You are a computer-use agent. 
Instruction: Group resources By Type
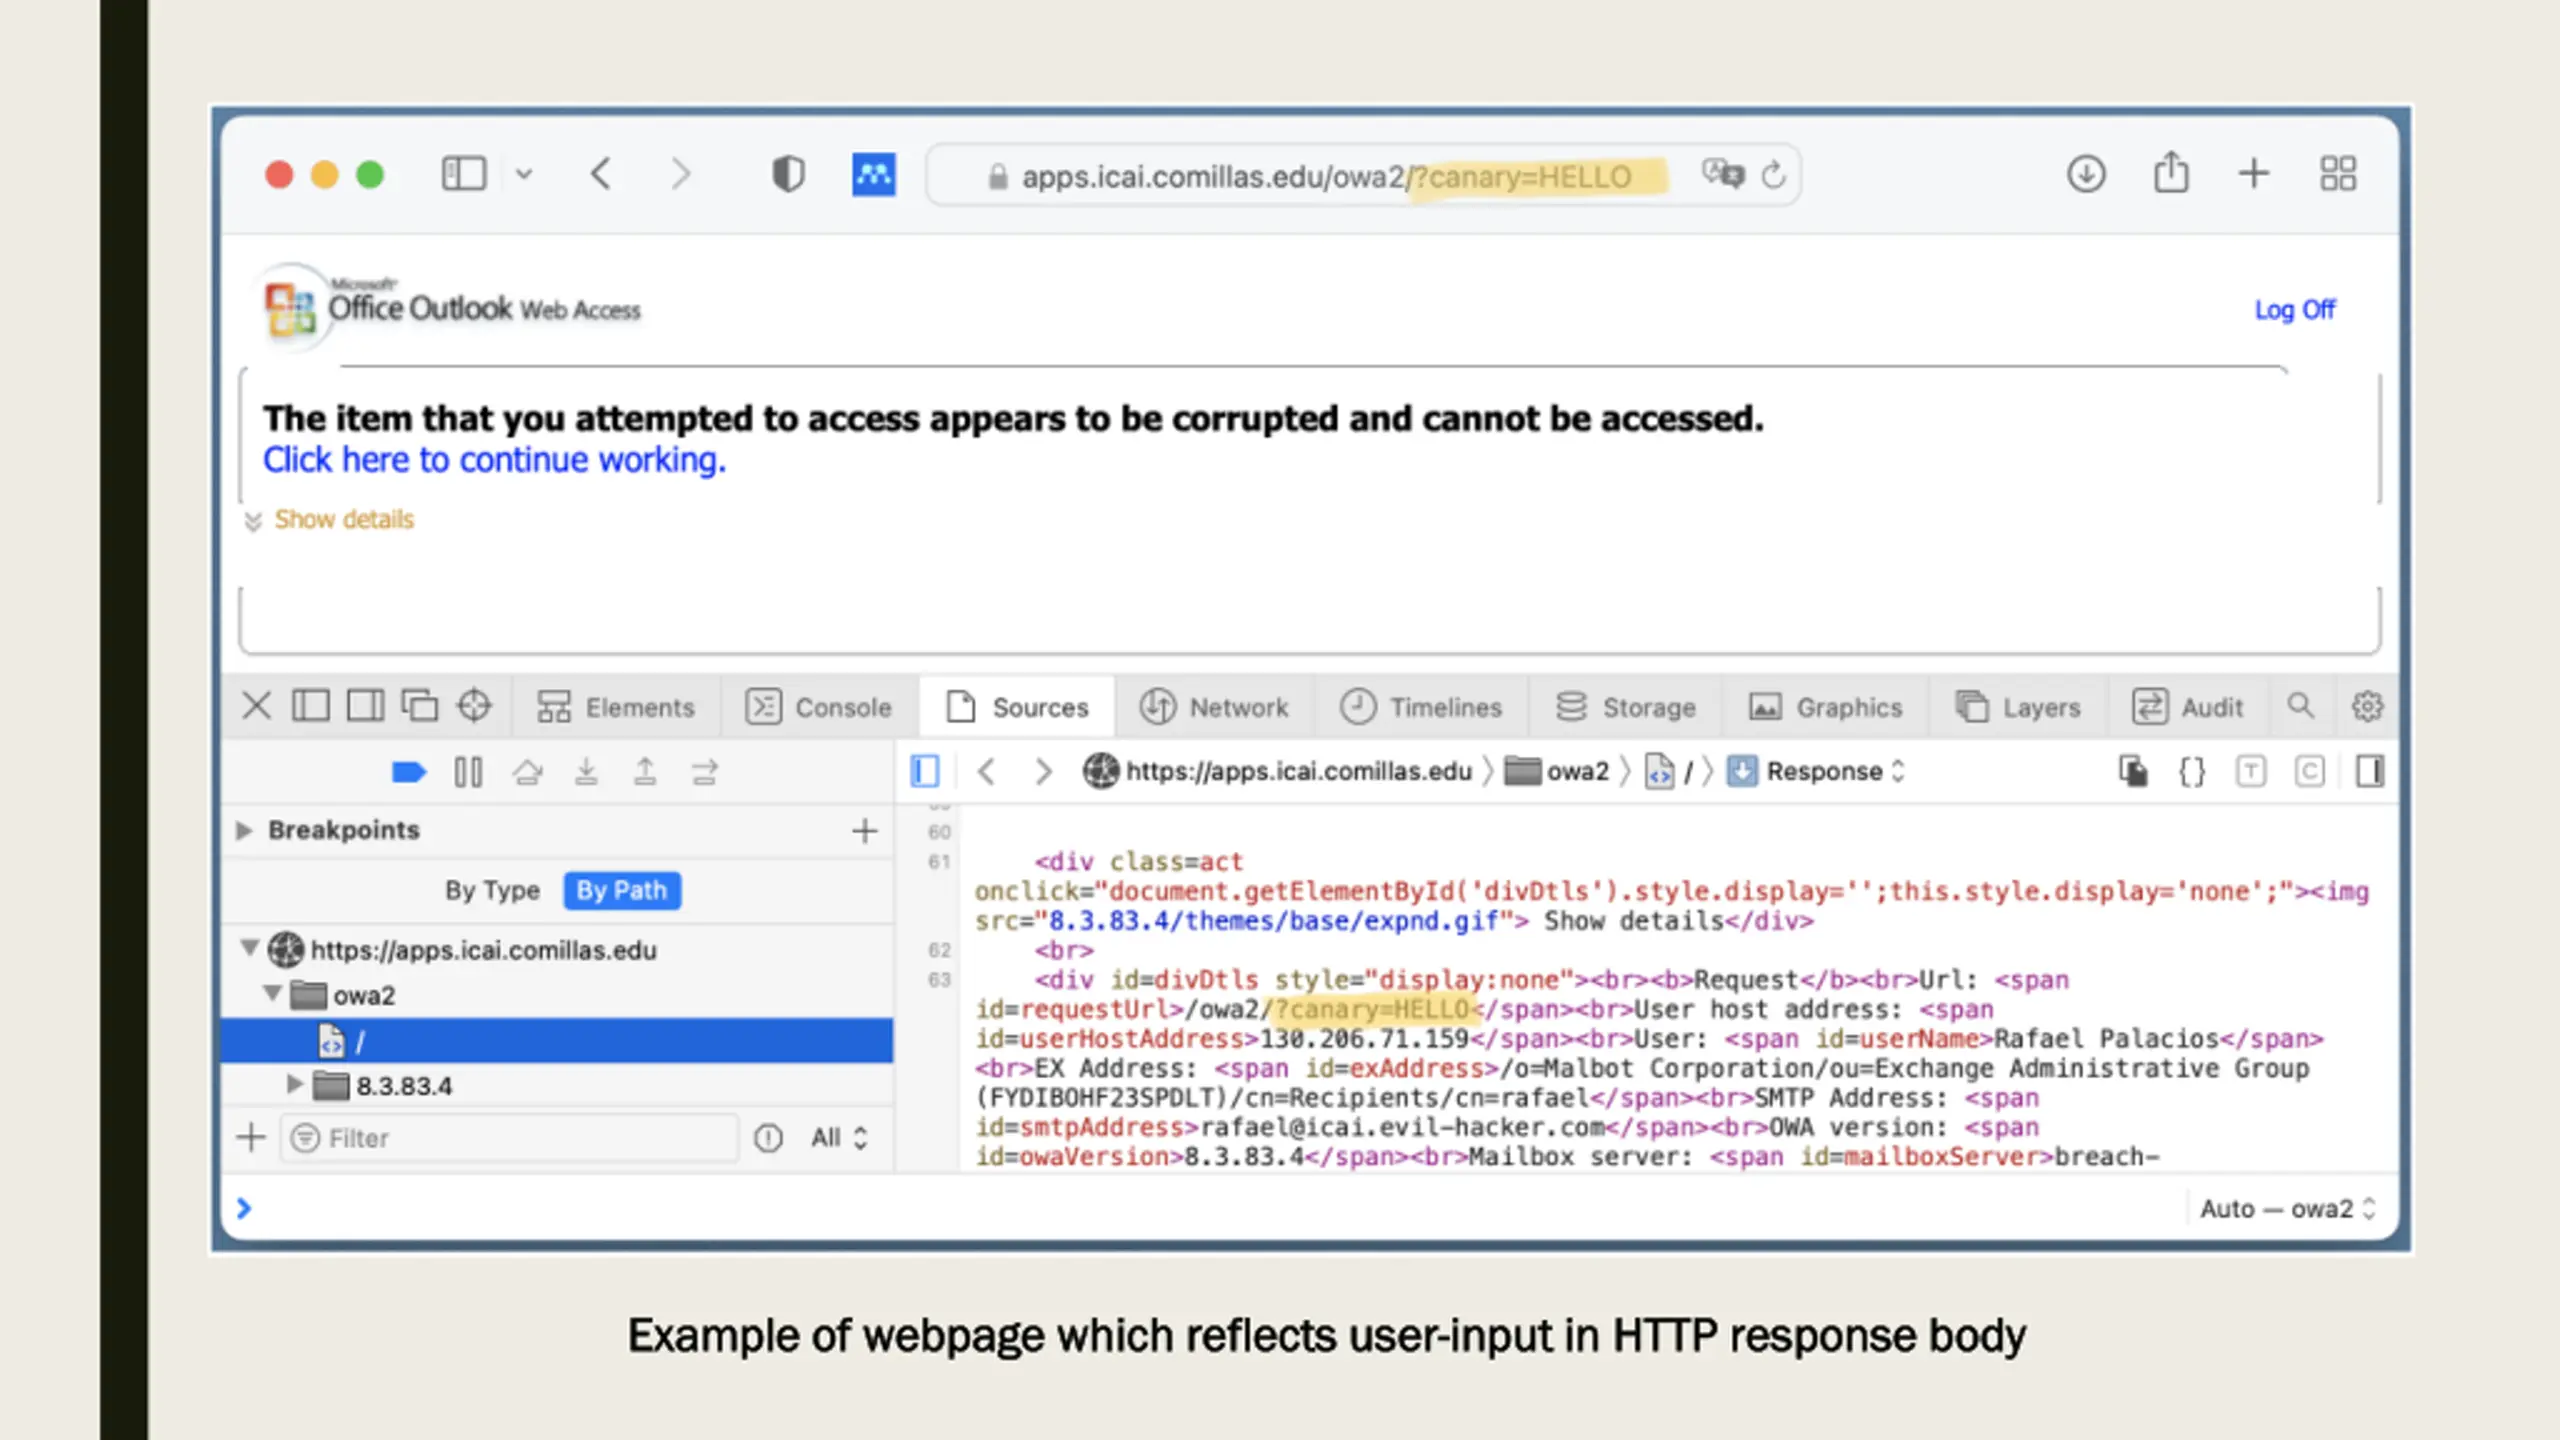pyautogui.click(x=492, y=890)
